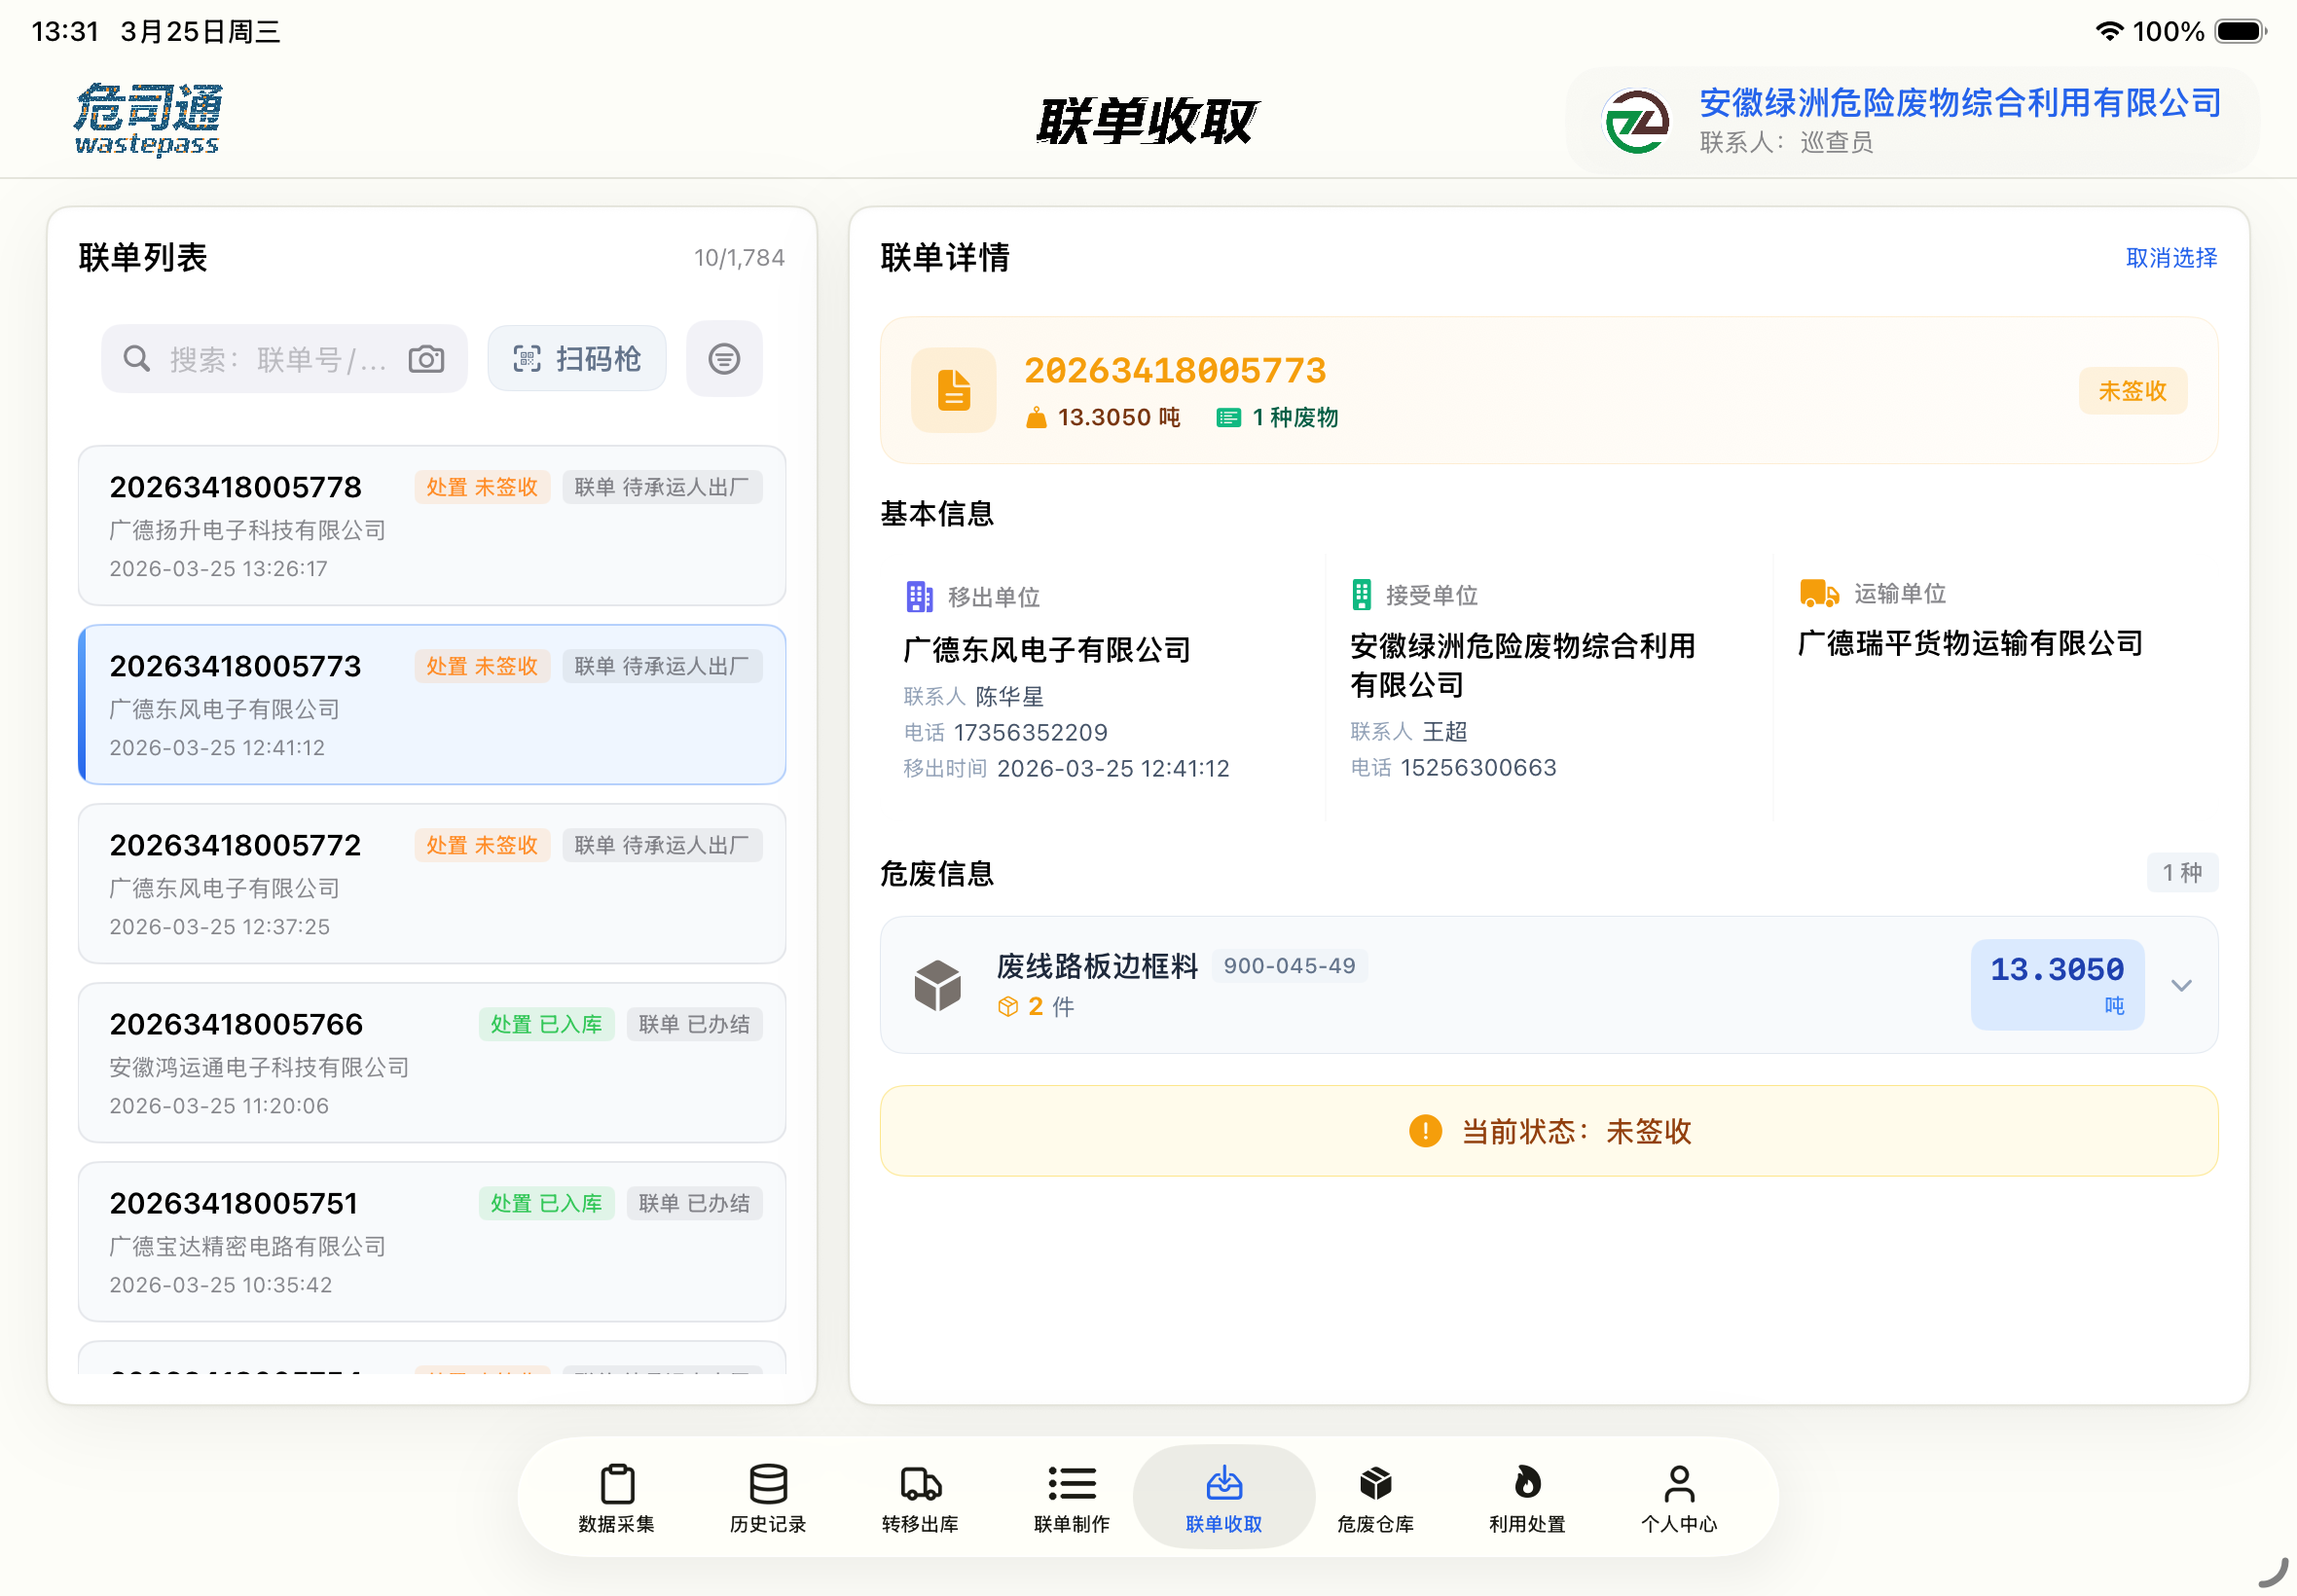The image size is (2297, 1596).
Task: Open the 历史记录 tab
Action: pos(768,1497)
